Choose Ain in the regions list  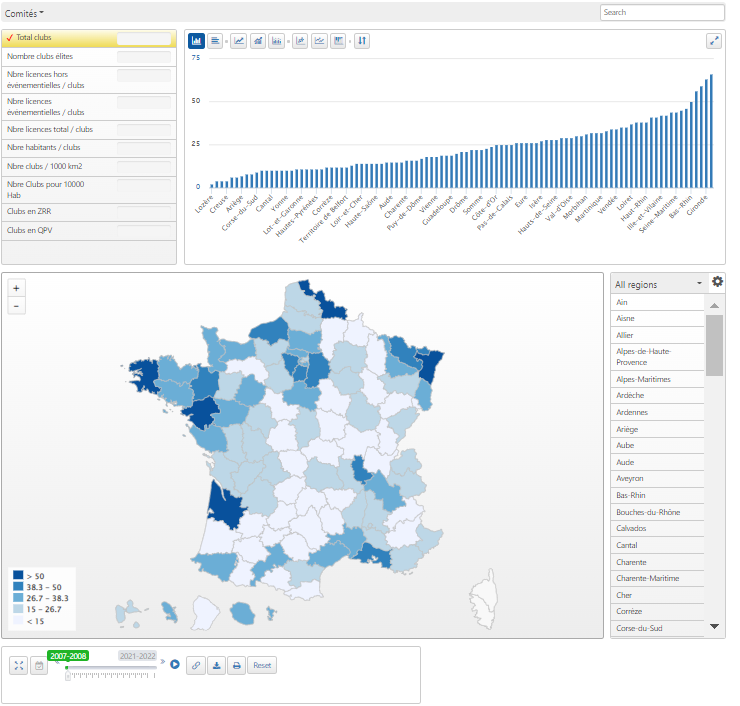coord(657,303)
